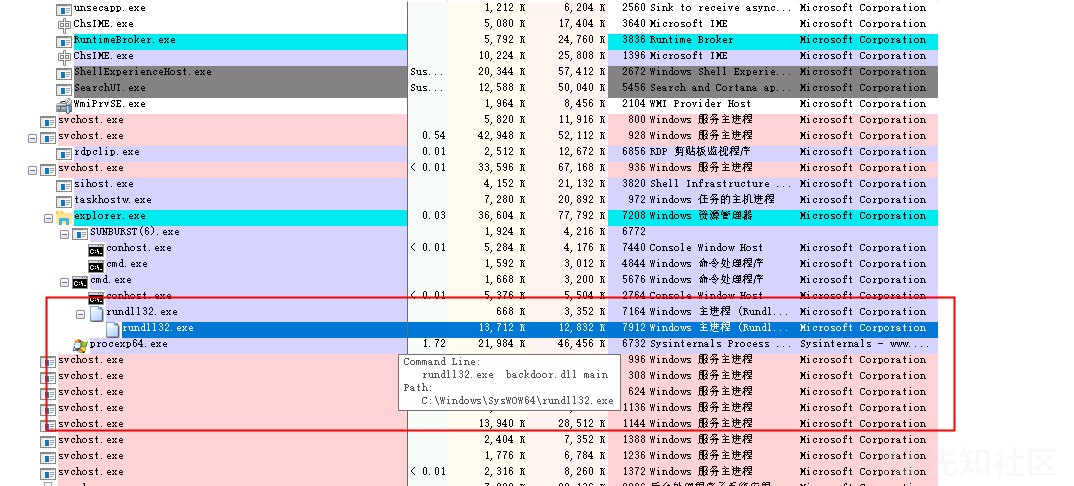Select the highlighted rundll32.exe name, PID 7912

coord(158,328)
